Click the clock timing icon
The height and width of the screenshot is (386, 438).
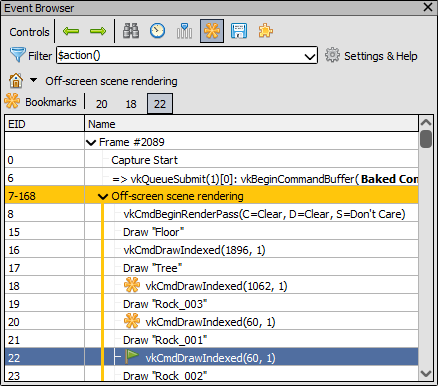[157, 31]
